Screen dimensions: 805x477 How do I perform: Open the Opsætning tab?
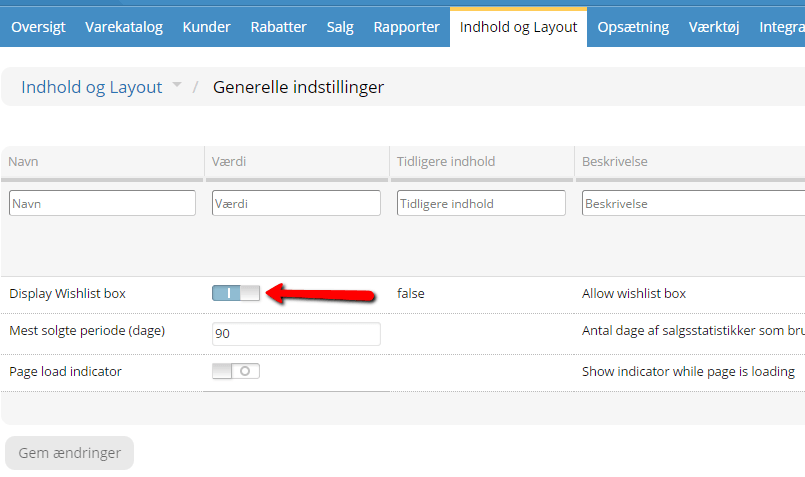633,27
